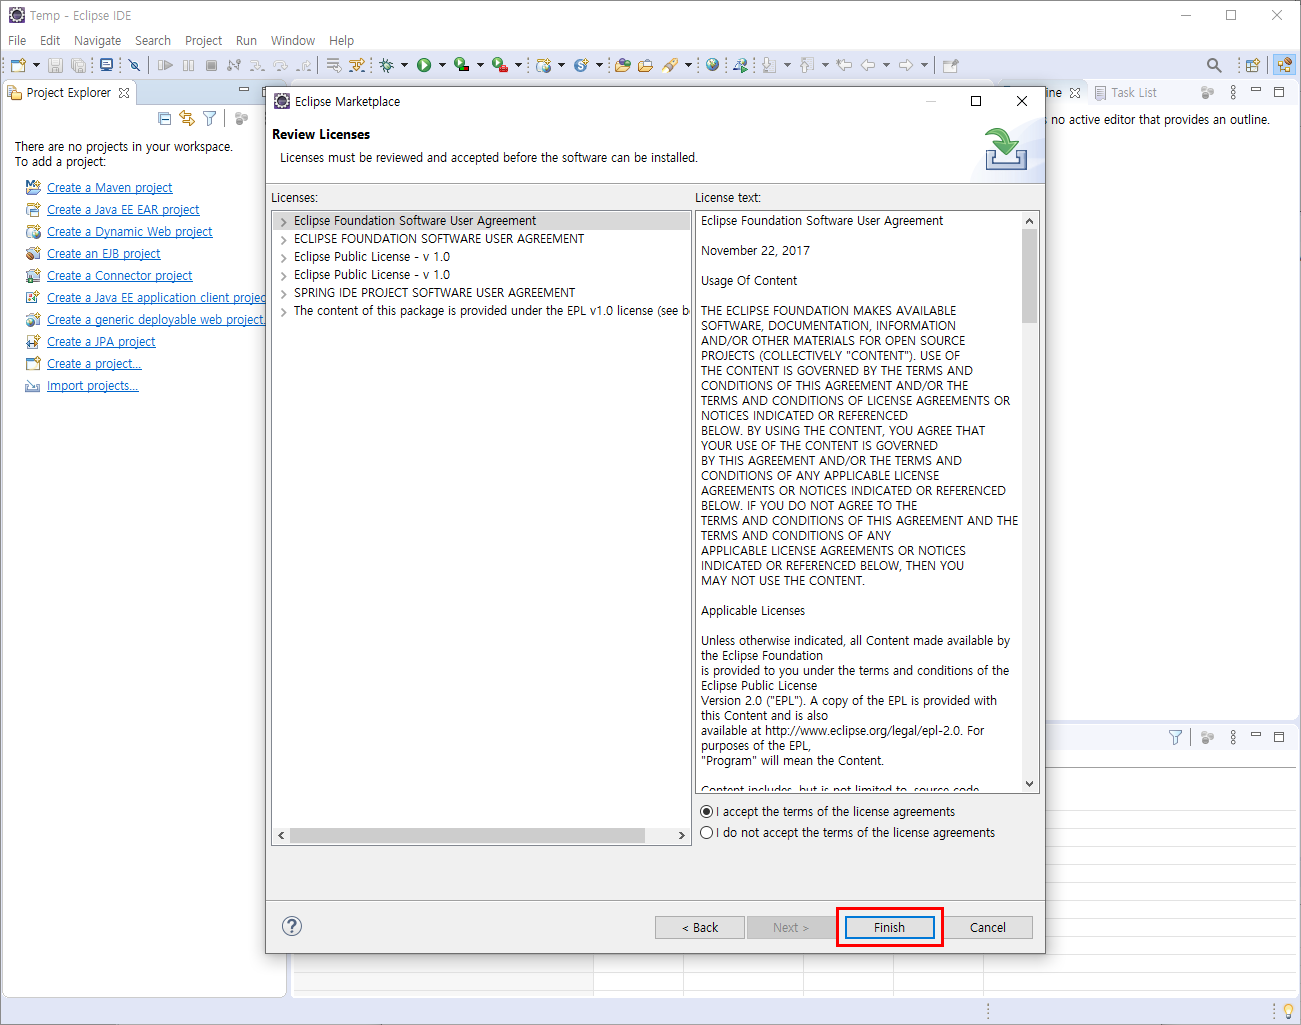The image size is (1301, 1025).
Task: Click the Forward navigation arrow in toolbar
Action: 905,65
